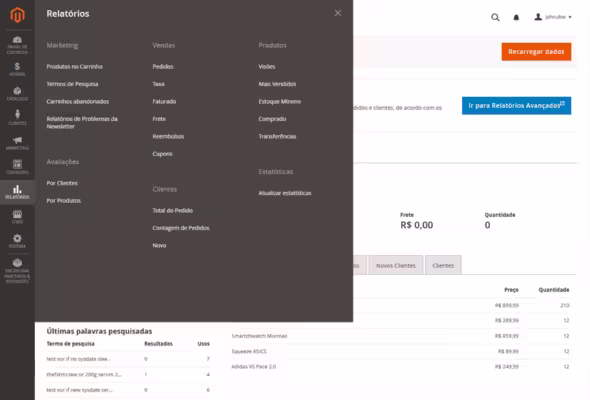The image size is (590, 400).
Task: Open the Frete sales report
Action: coord(159,119)
